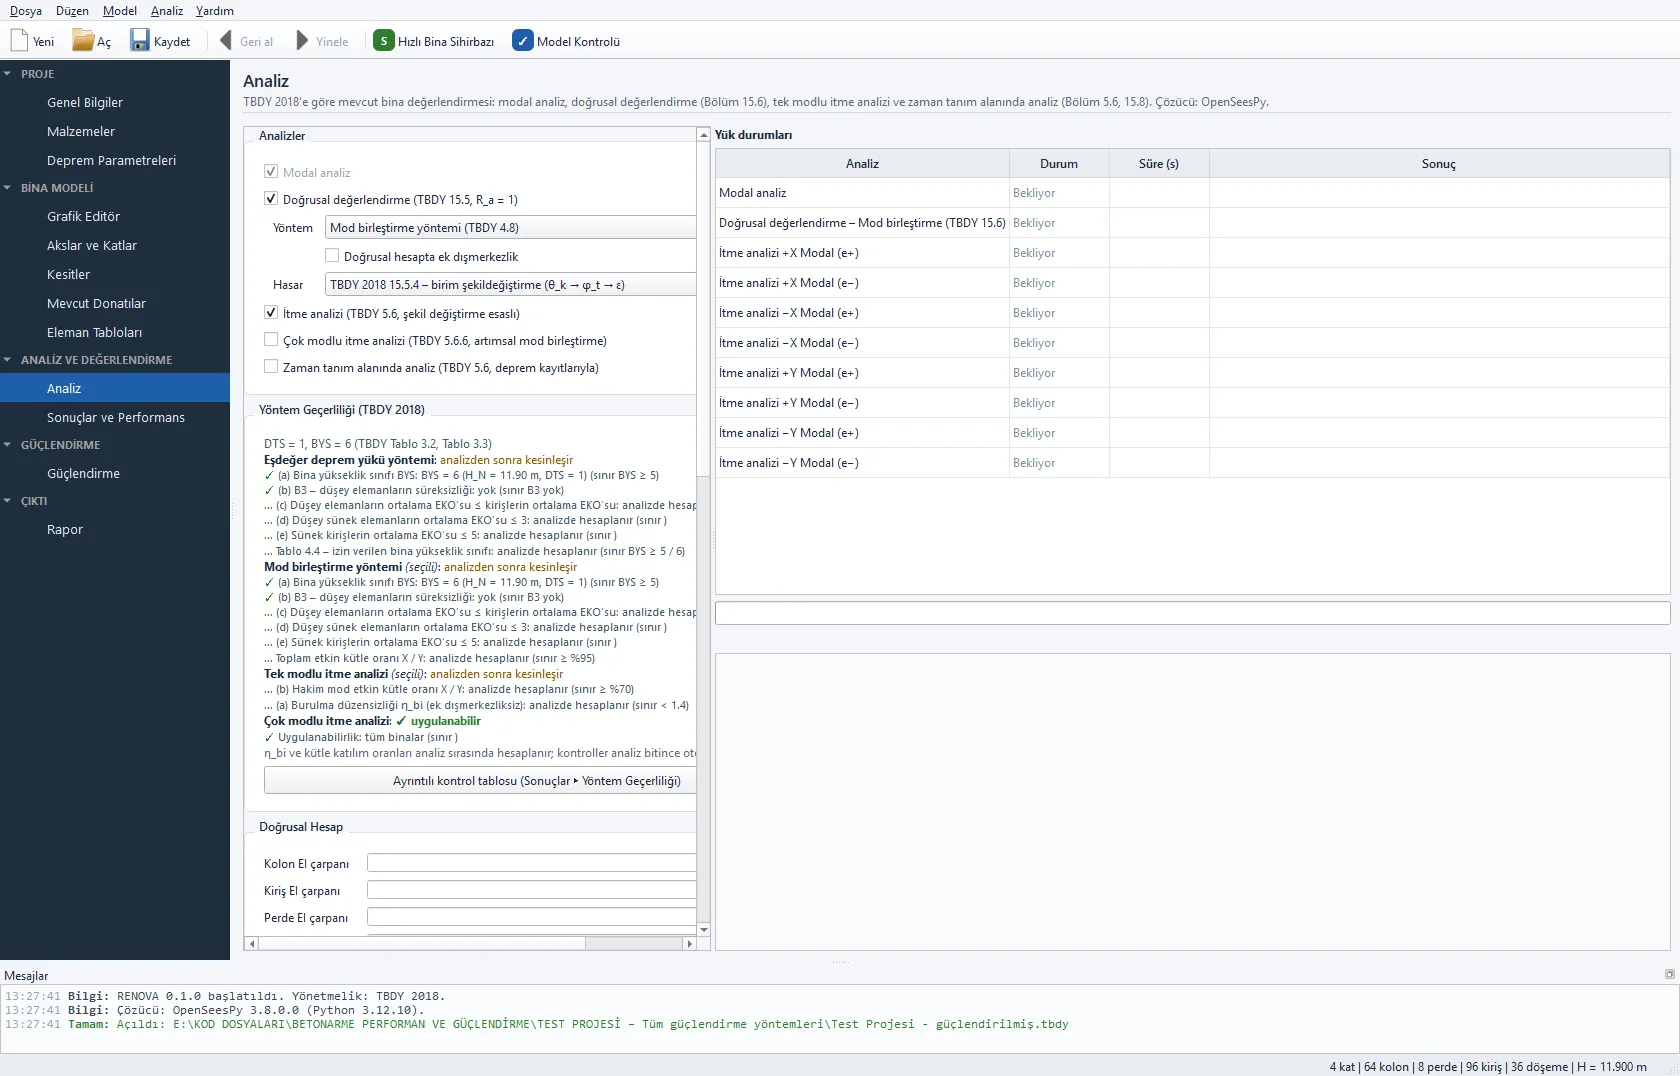Viewport: 1680px width, 1076px height.
Task: Click the horizontal scrollbar of analysis panel
Action: point(470,943)
